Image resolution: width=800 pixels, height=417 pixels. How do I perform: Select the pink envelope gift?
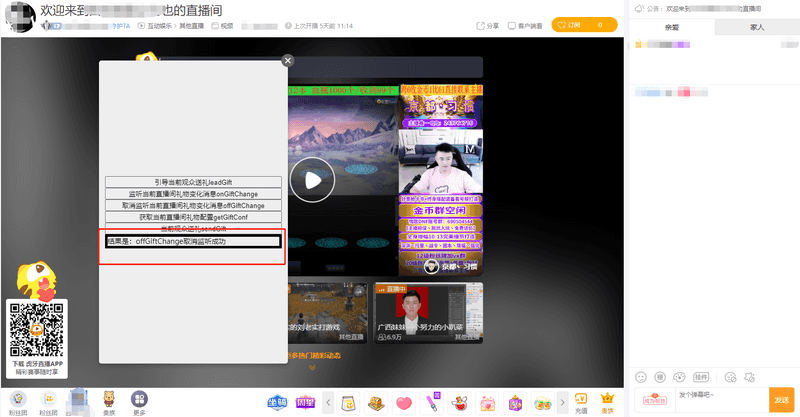(487, 403)
